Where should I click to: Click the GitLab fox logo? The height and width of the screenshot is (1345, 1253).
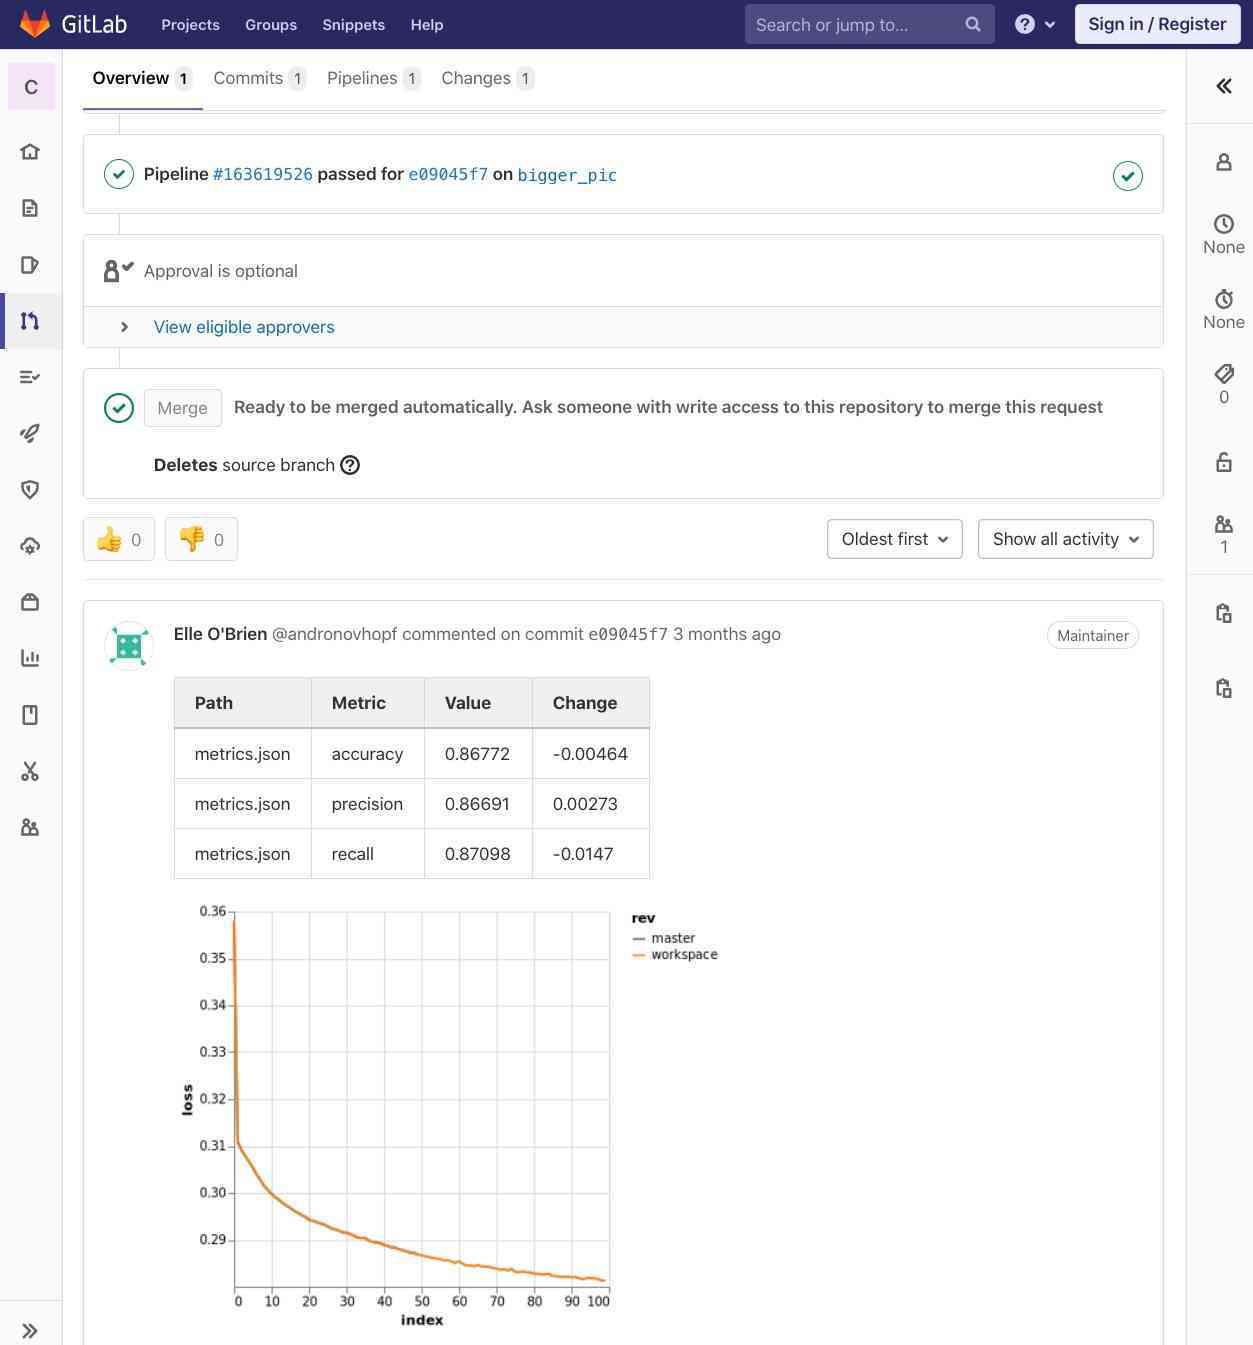[35, 24]
